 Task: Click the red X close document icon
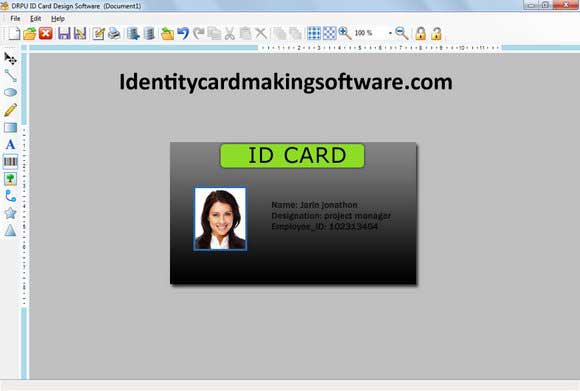tap(46, 33)
